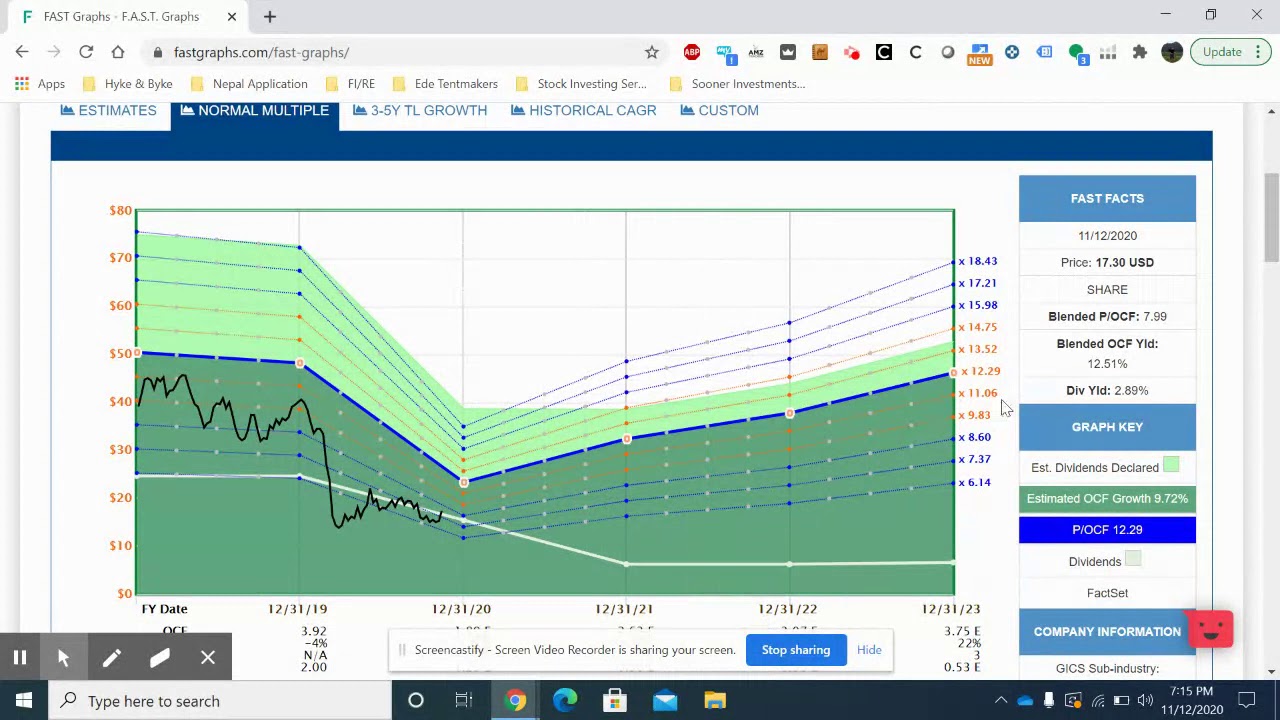Reload the Fast Graphs page
The image size is (1280, 720).
86,52
